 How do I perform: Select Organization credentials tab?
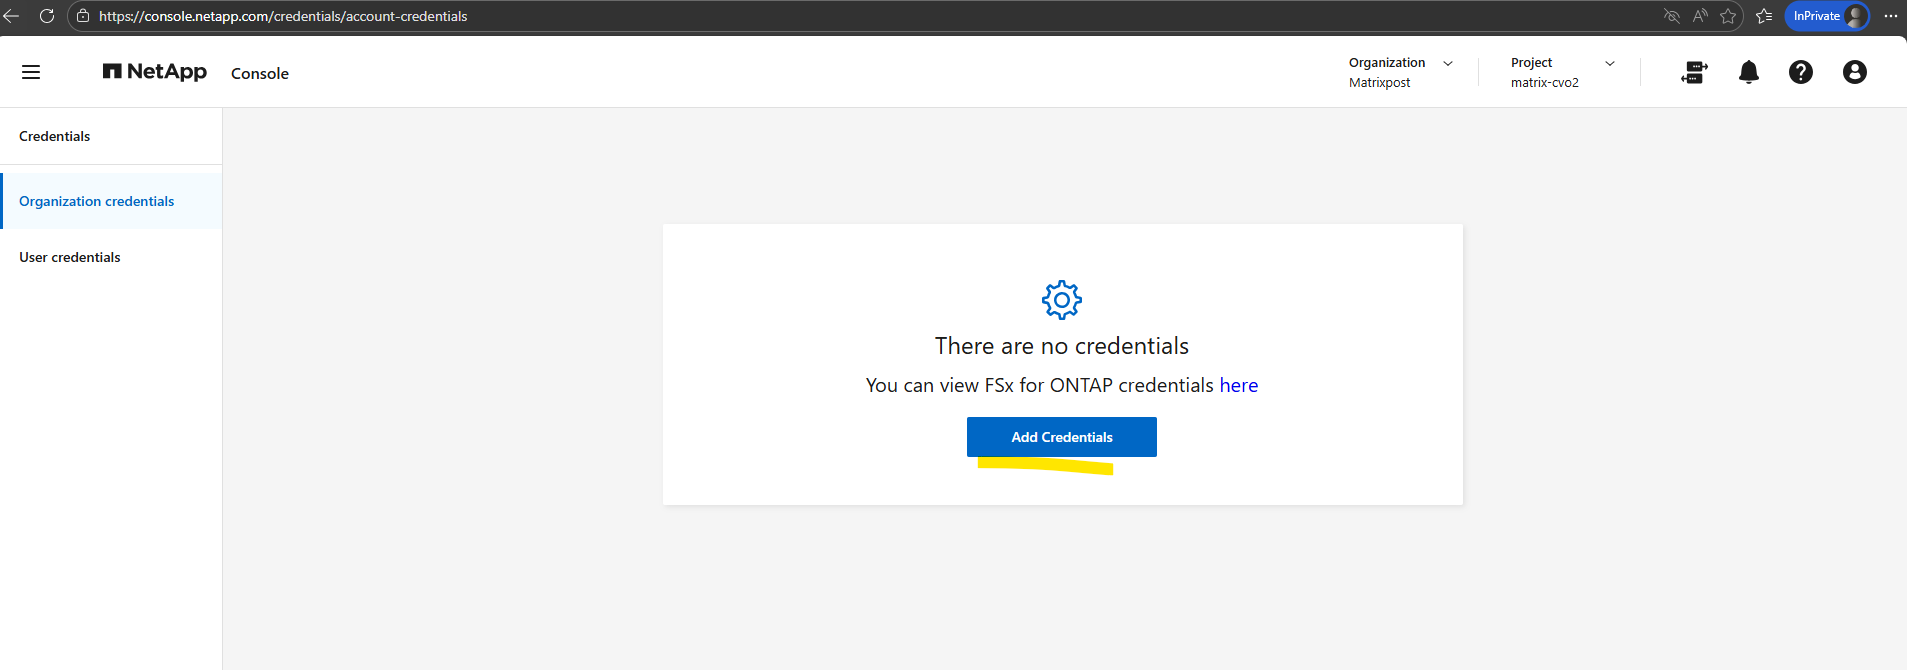point(111,201)
